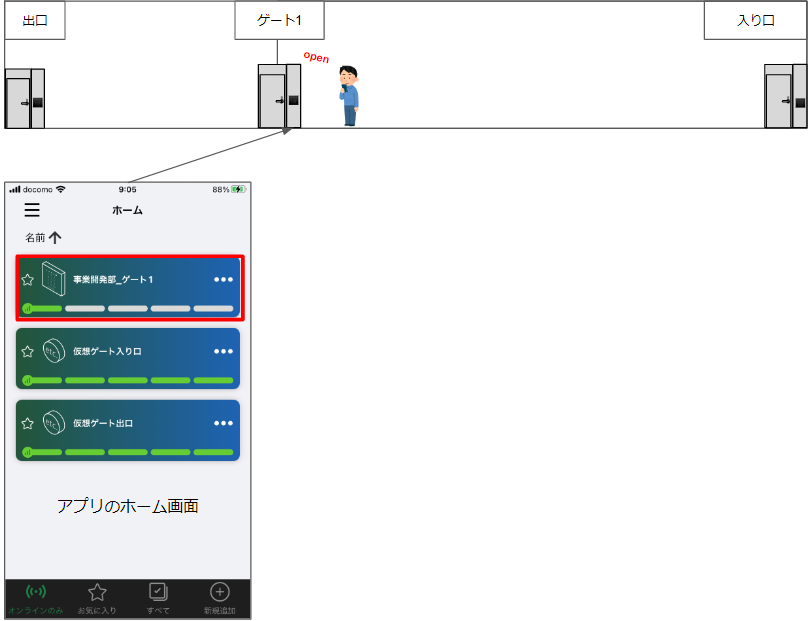This screenshot has width=811, height=621.
Task: Open the hamburger menu in the app
Action: point(32,210)
